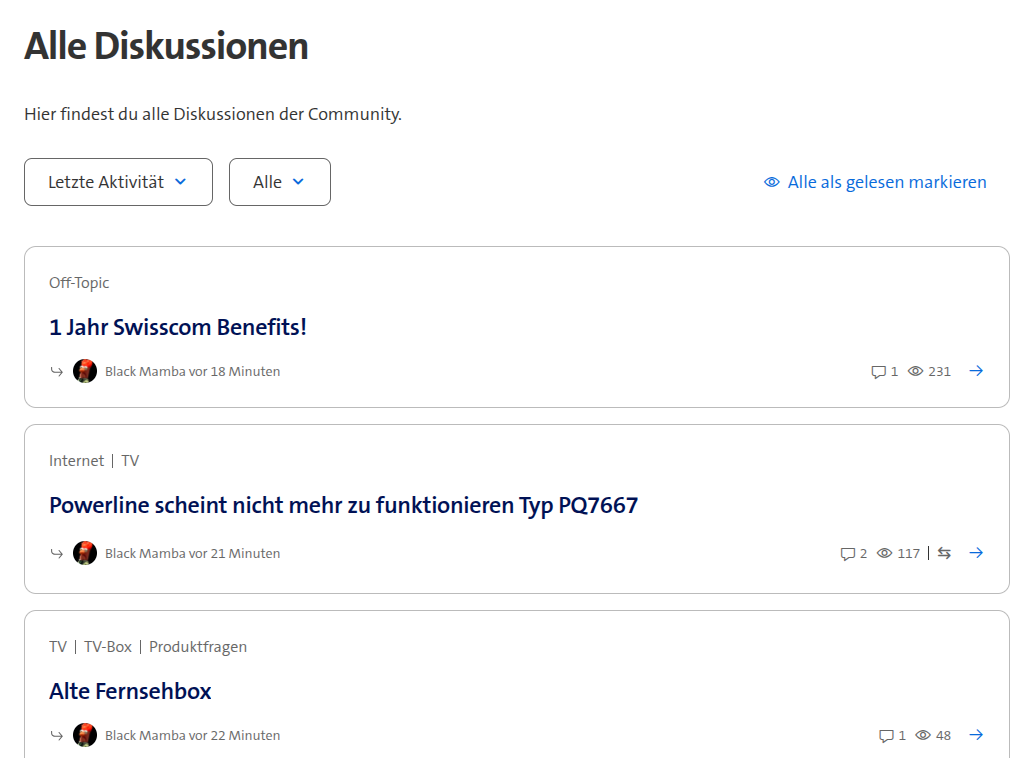Click comment bubble icon on Powerline post
1032x758 pixels.
[848, 554]
